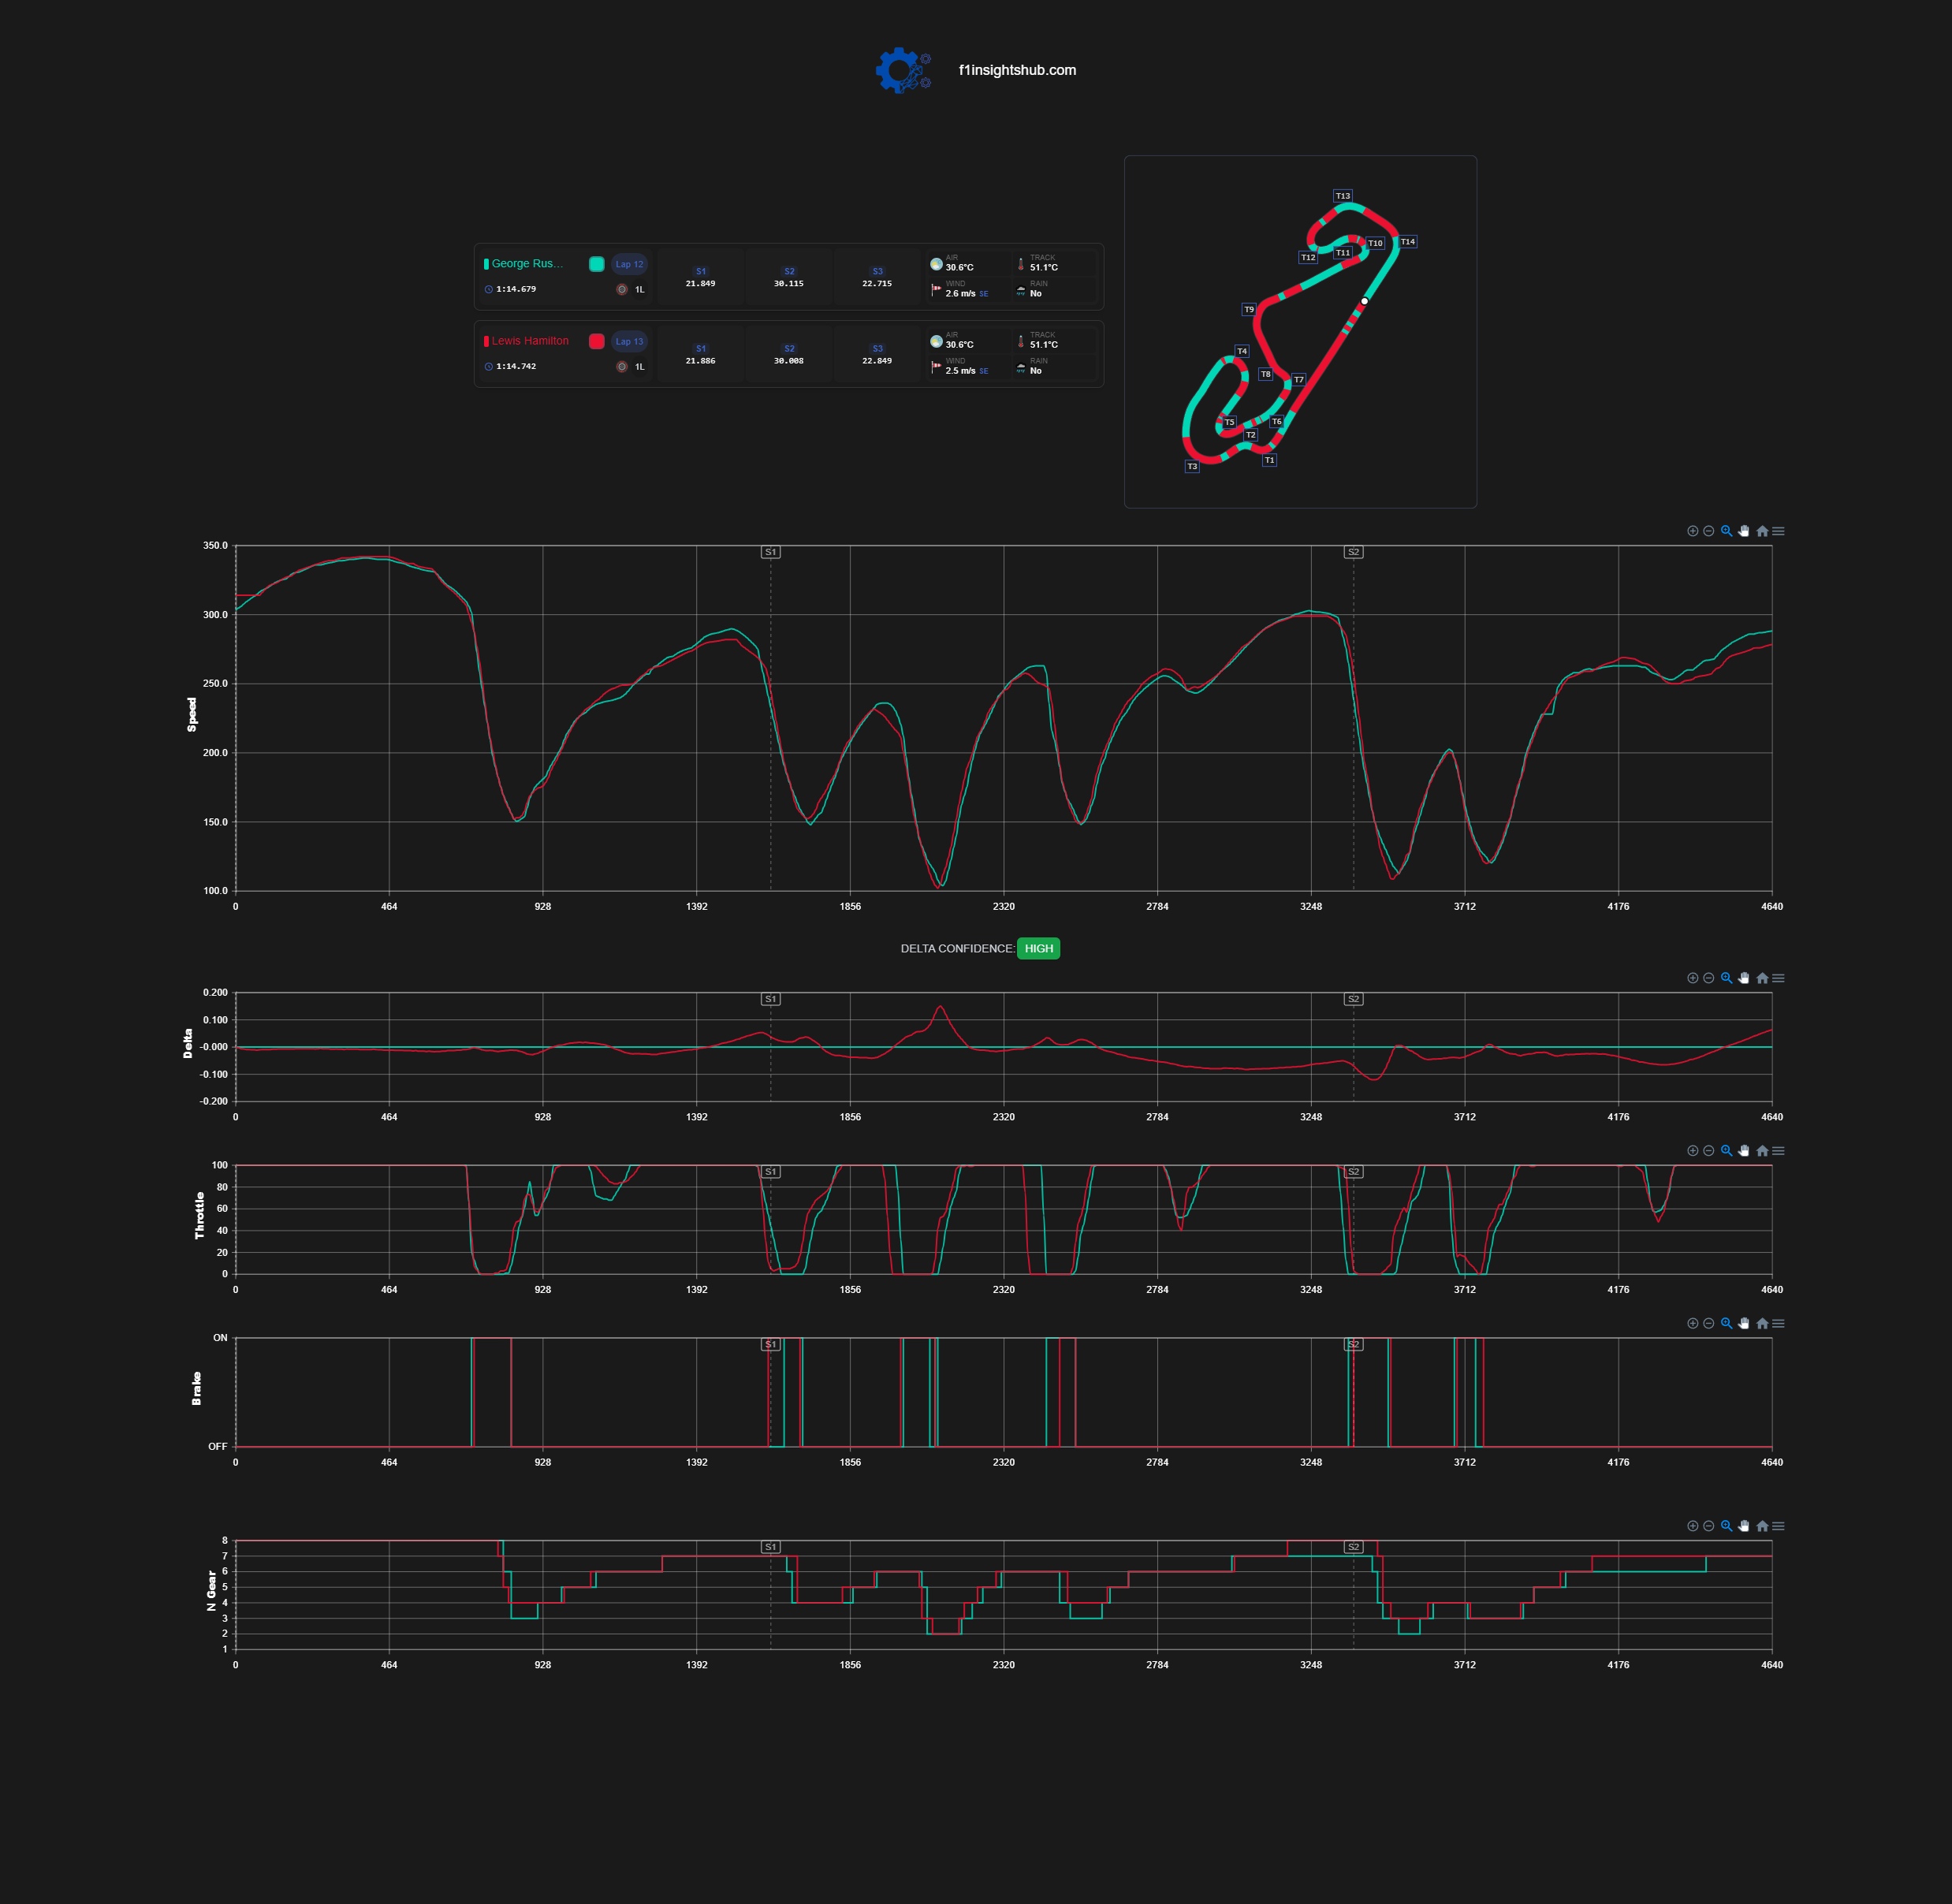Viewport: 1952px width, 1904px height.
Task: Activate selection zoom on Speed chart
Action: pos(1726,531)
